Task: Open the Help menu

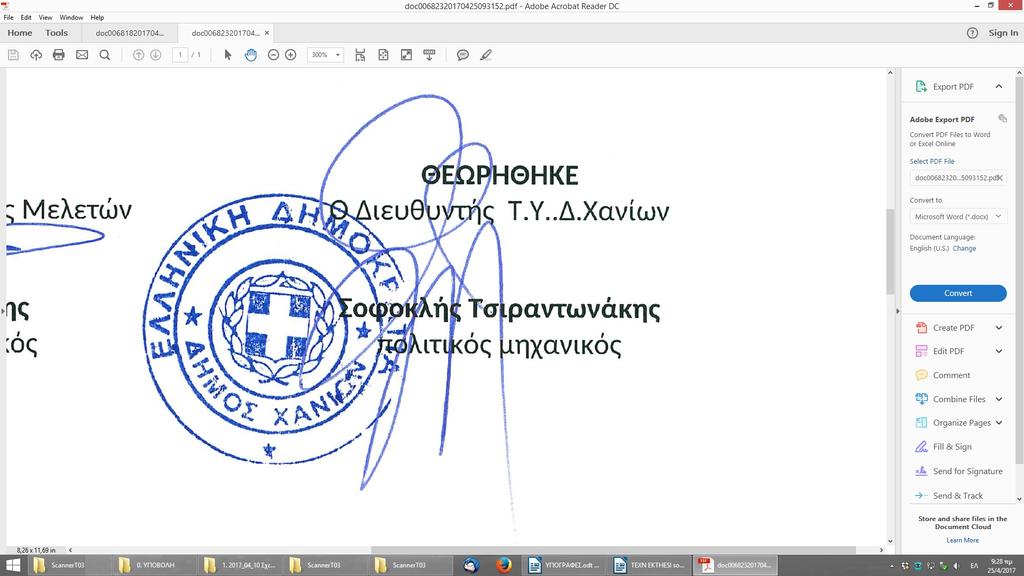Action: pos(97,18)
